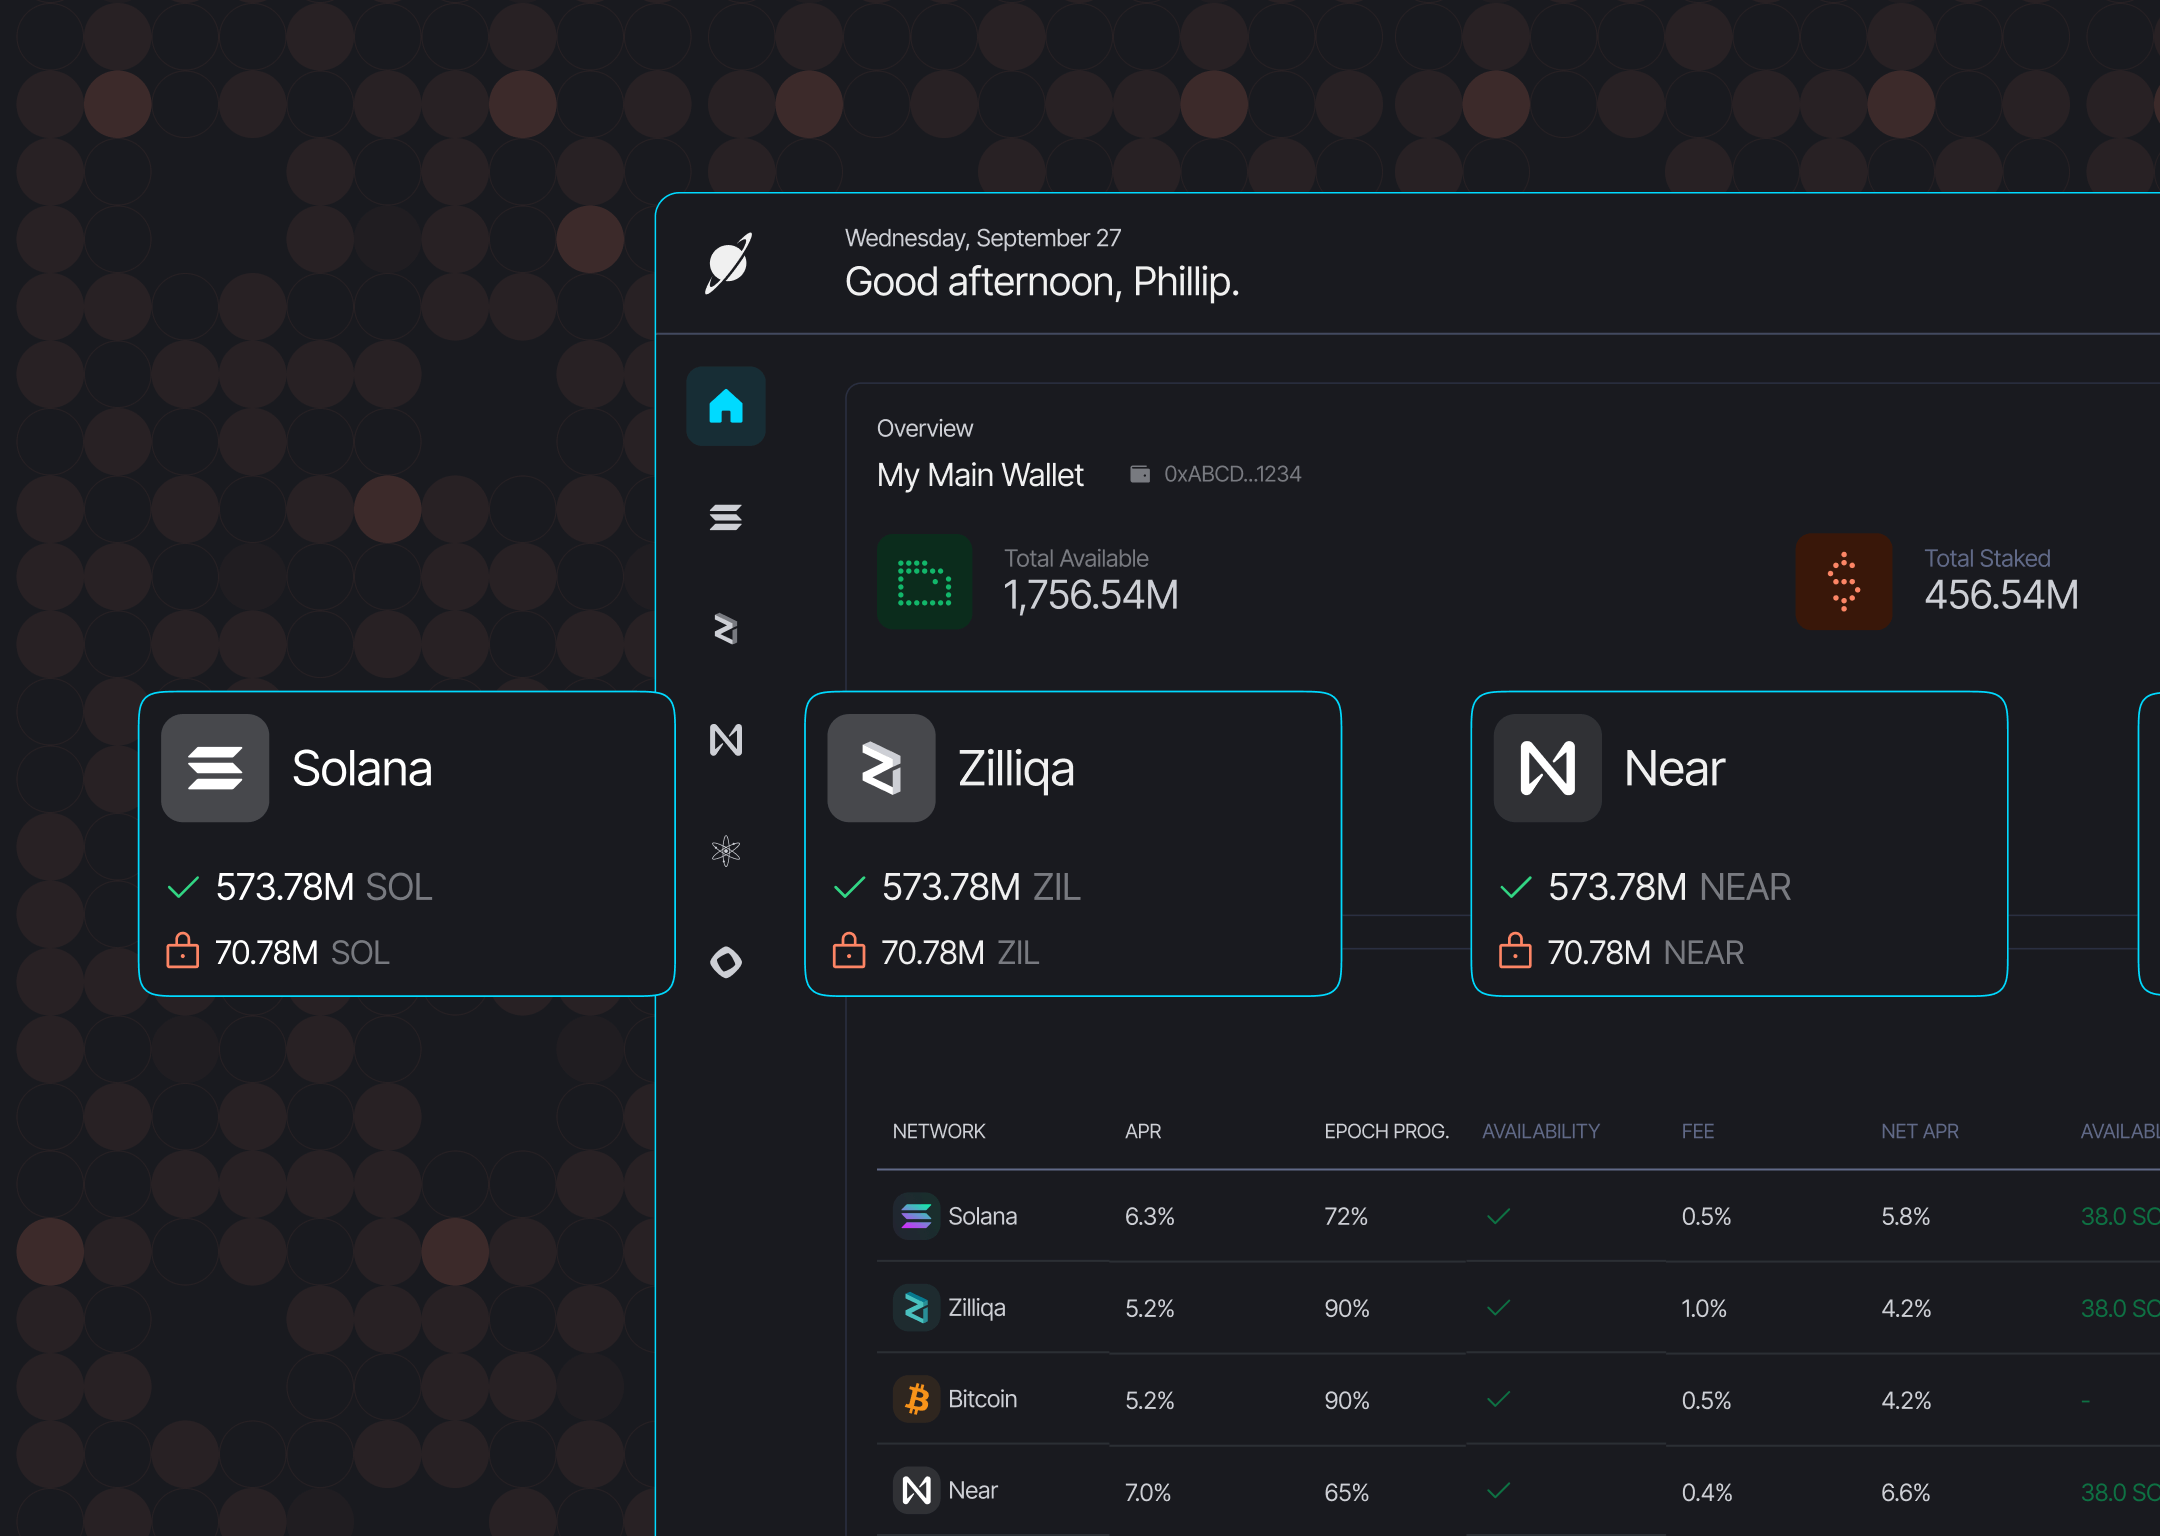
Task: Open My Main Wallet
Action: (980, 474)
